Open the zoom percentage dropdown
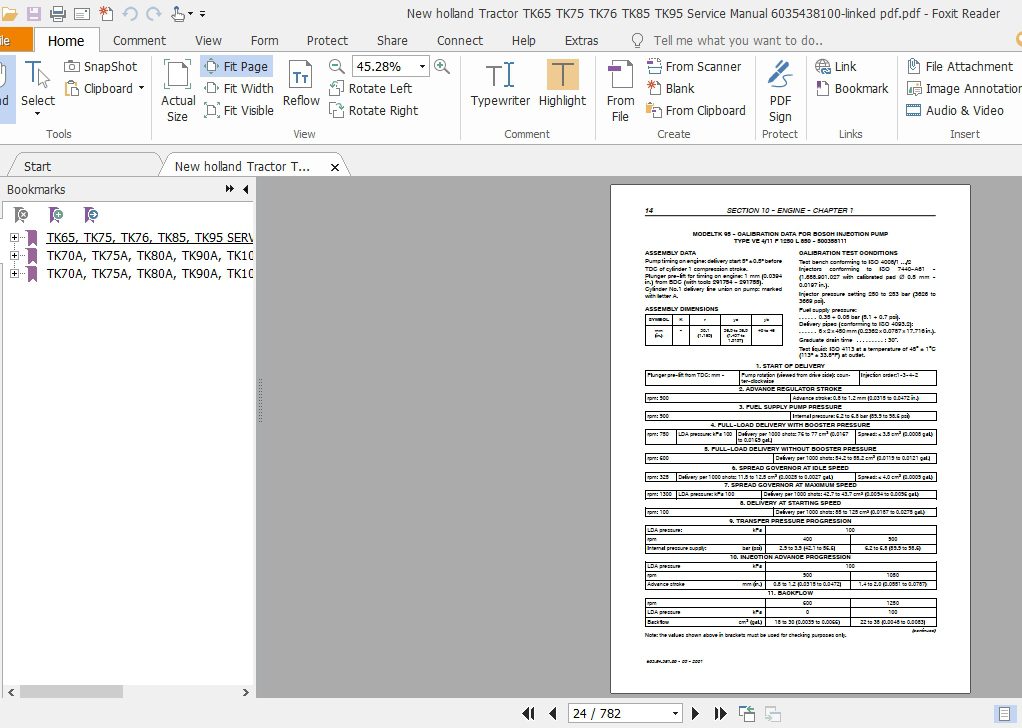Viewport: 1022px width, 728px height. (422, 66)
